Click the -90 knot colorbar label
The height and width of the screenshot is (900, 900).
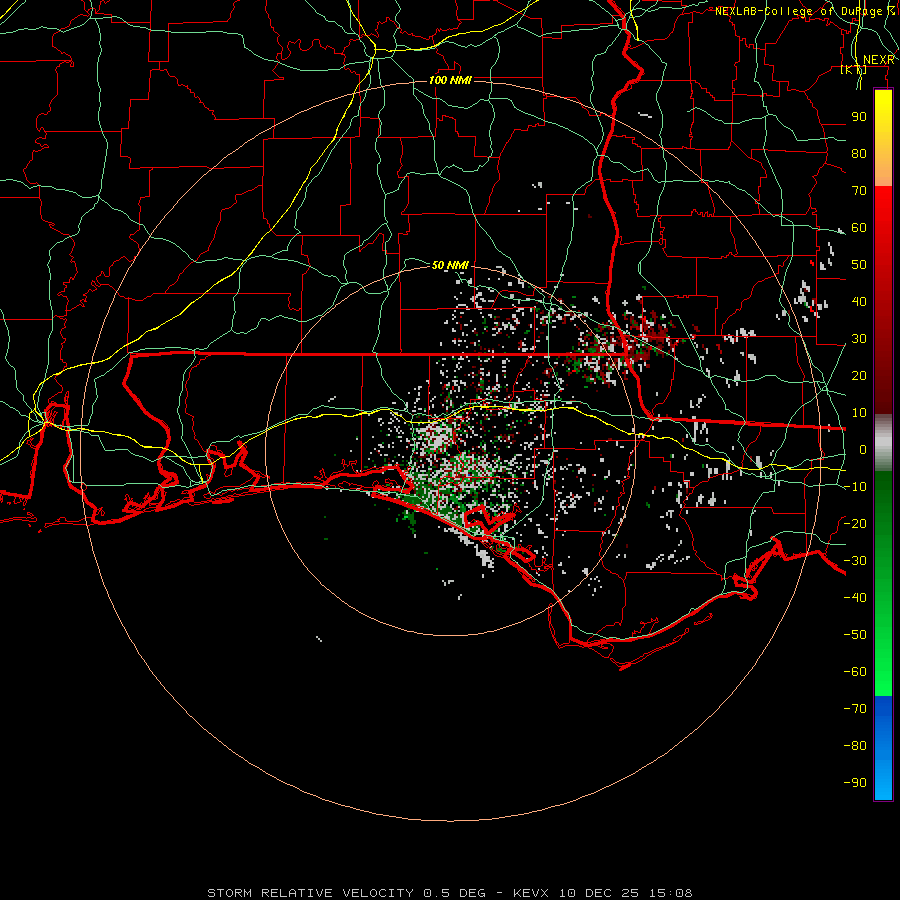tap(855, 783)
